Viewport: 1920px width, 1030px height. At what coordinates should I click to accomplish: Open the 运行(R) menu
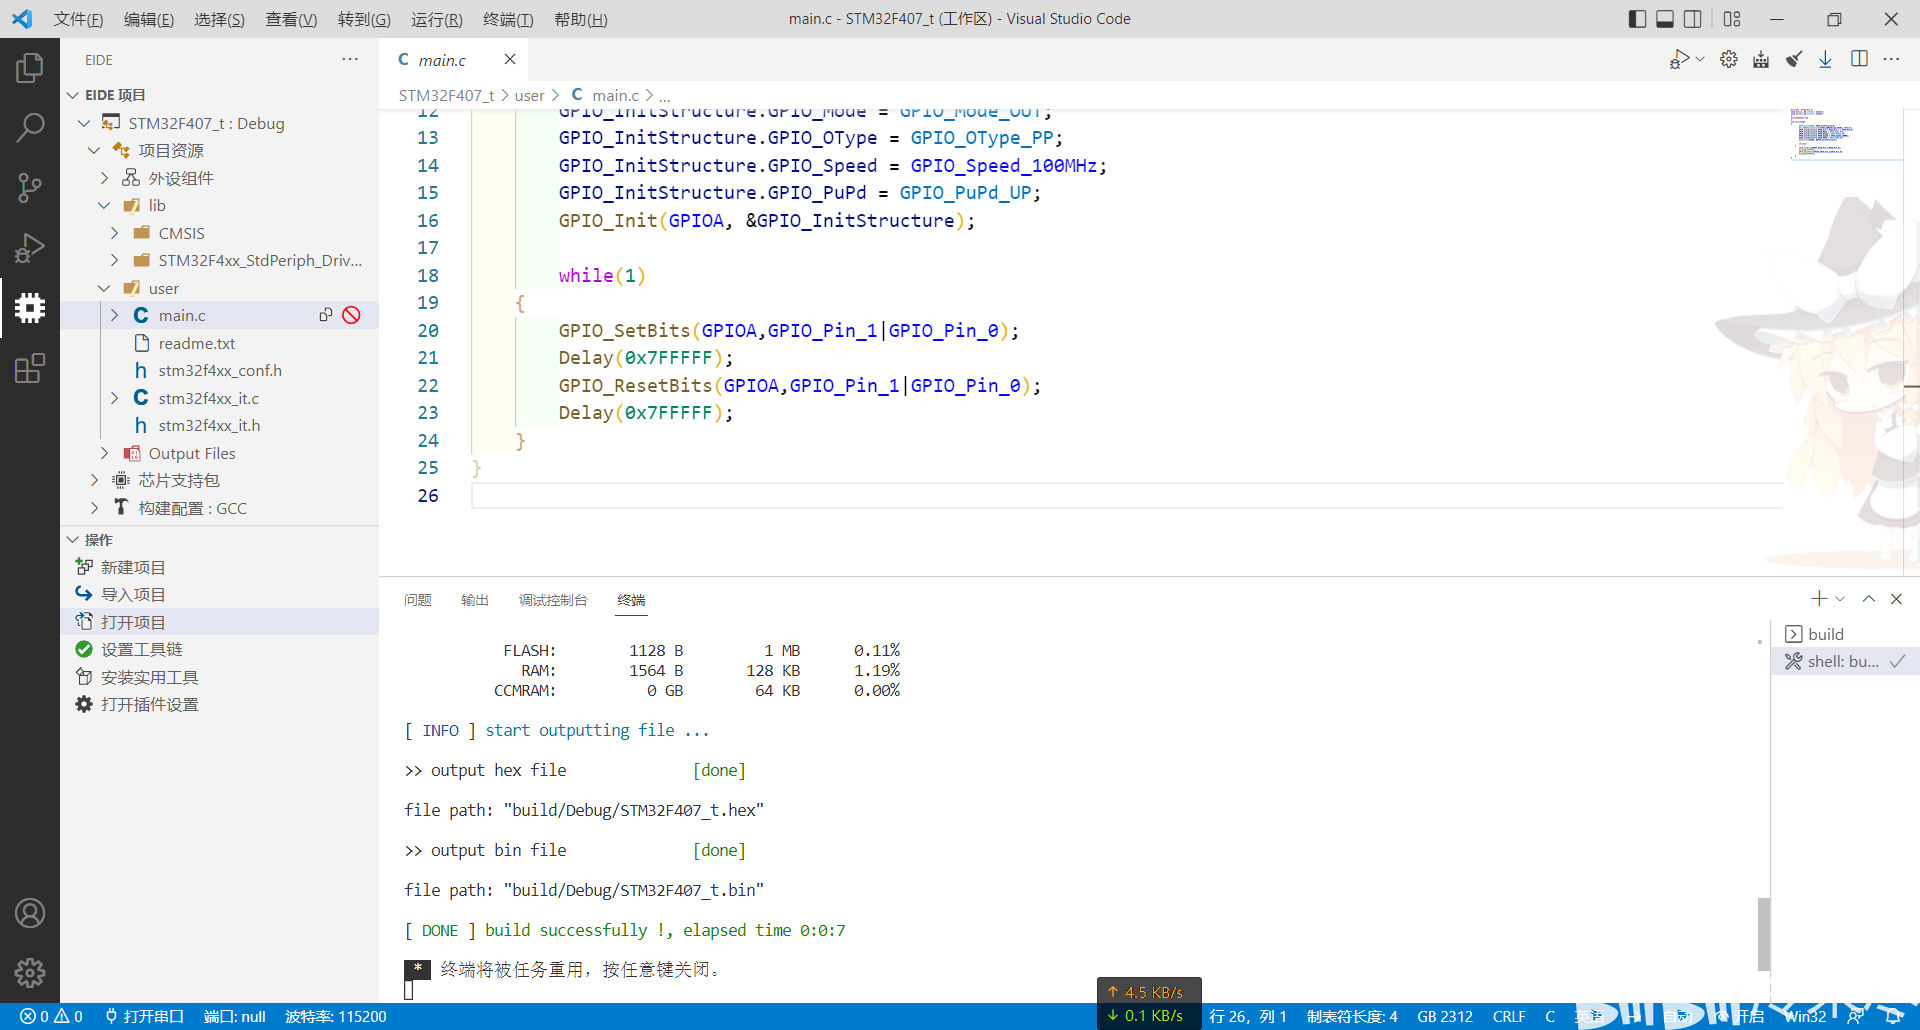click(x=437, y=19)
